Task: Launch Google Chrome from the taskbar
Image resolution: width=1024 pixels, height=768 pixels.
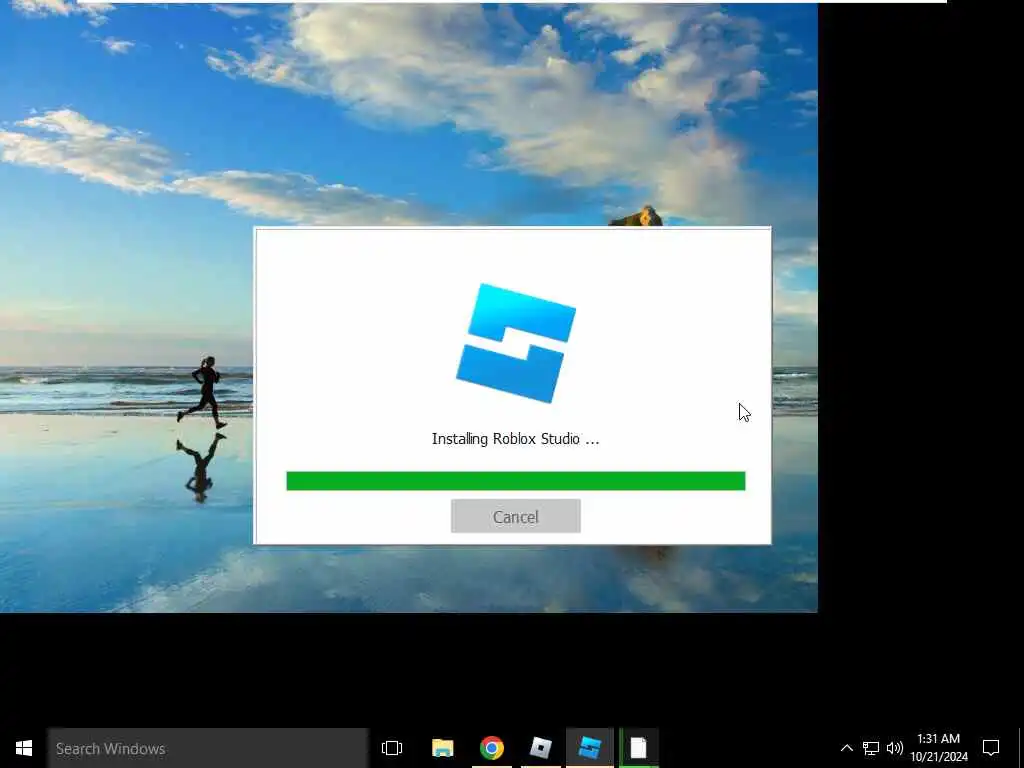Action: pos(492,748)
